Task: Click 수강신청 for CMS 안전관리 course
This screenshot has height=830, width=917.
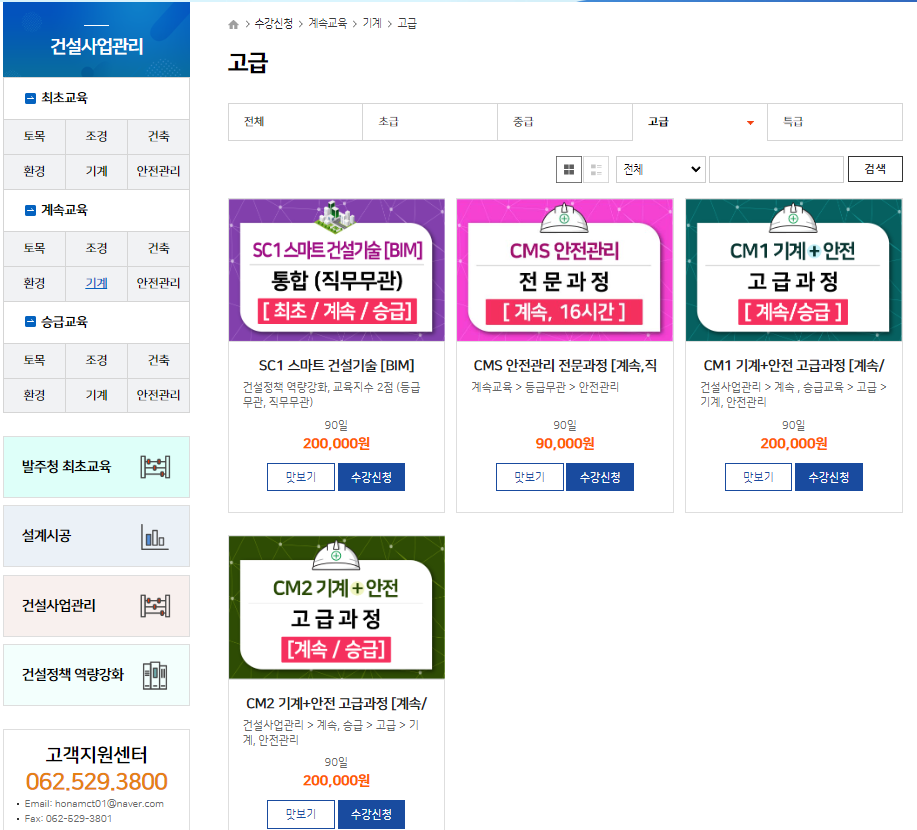Action: coord(600,477)
